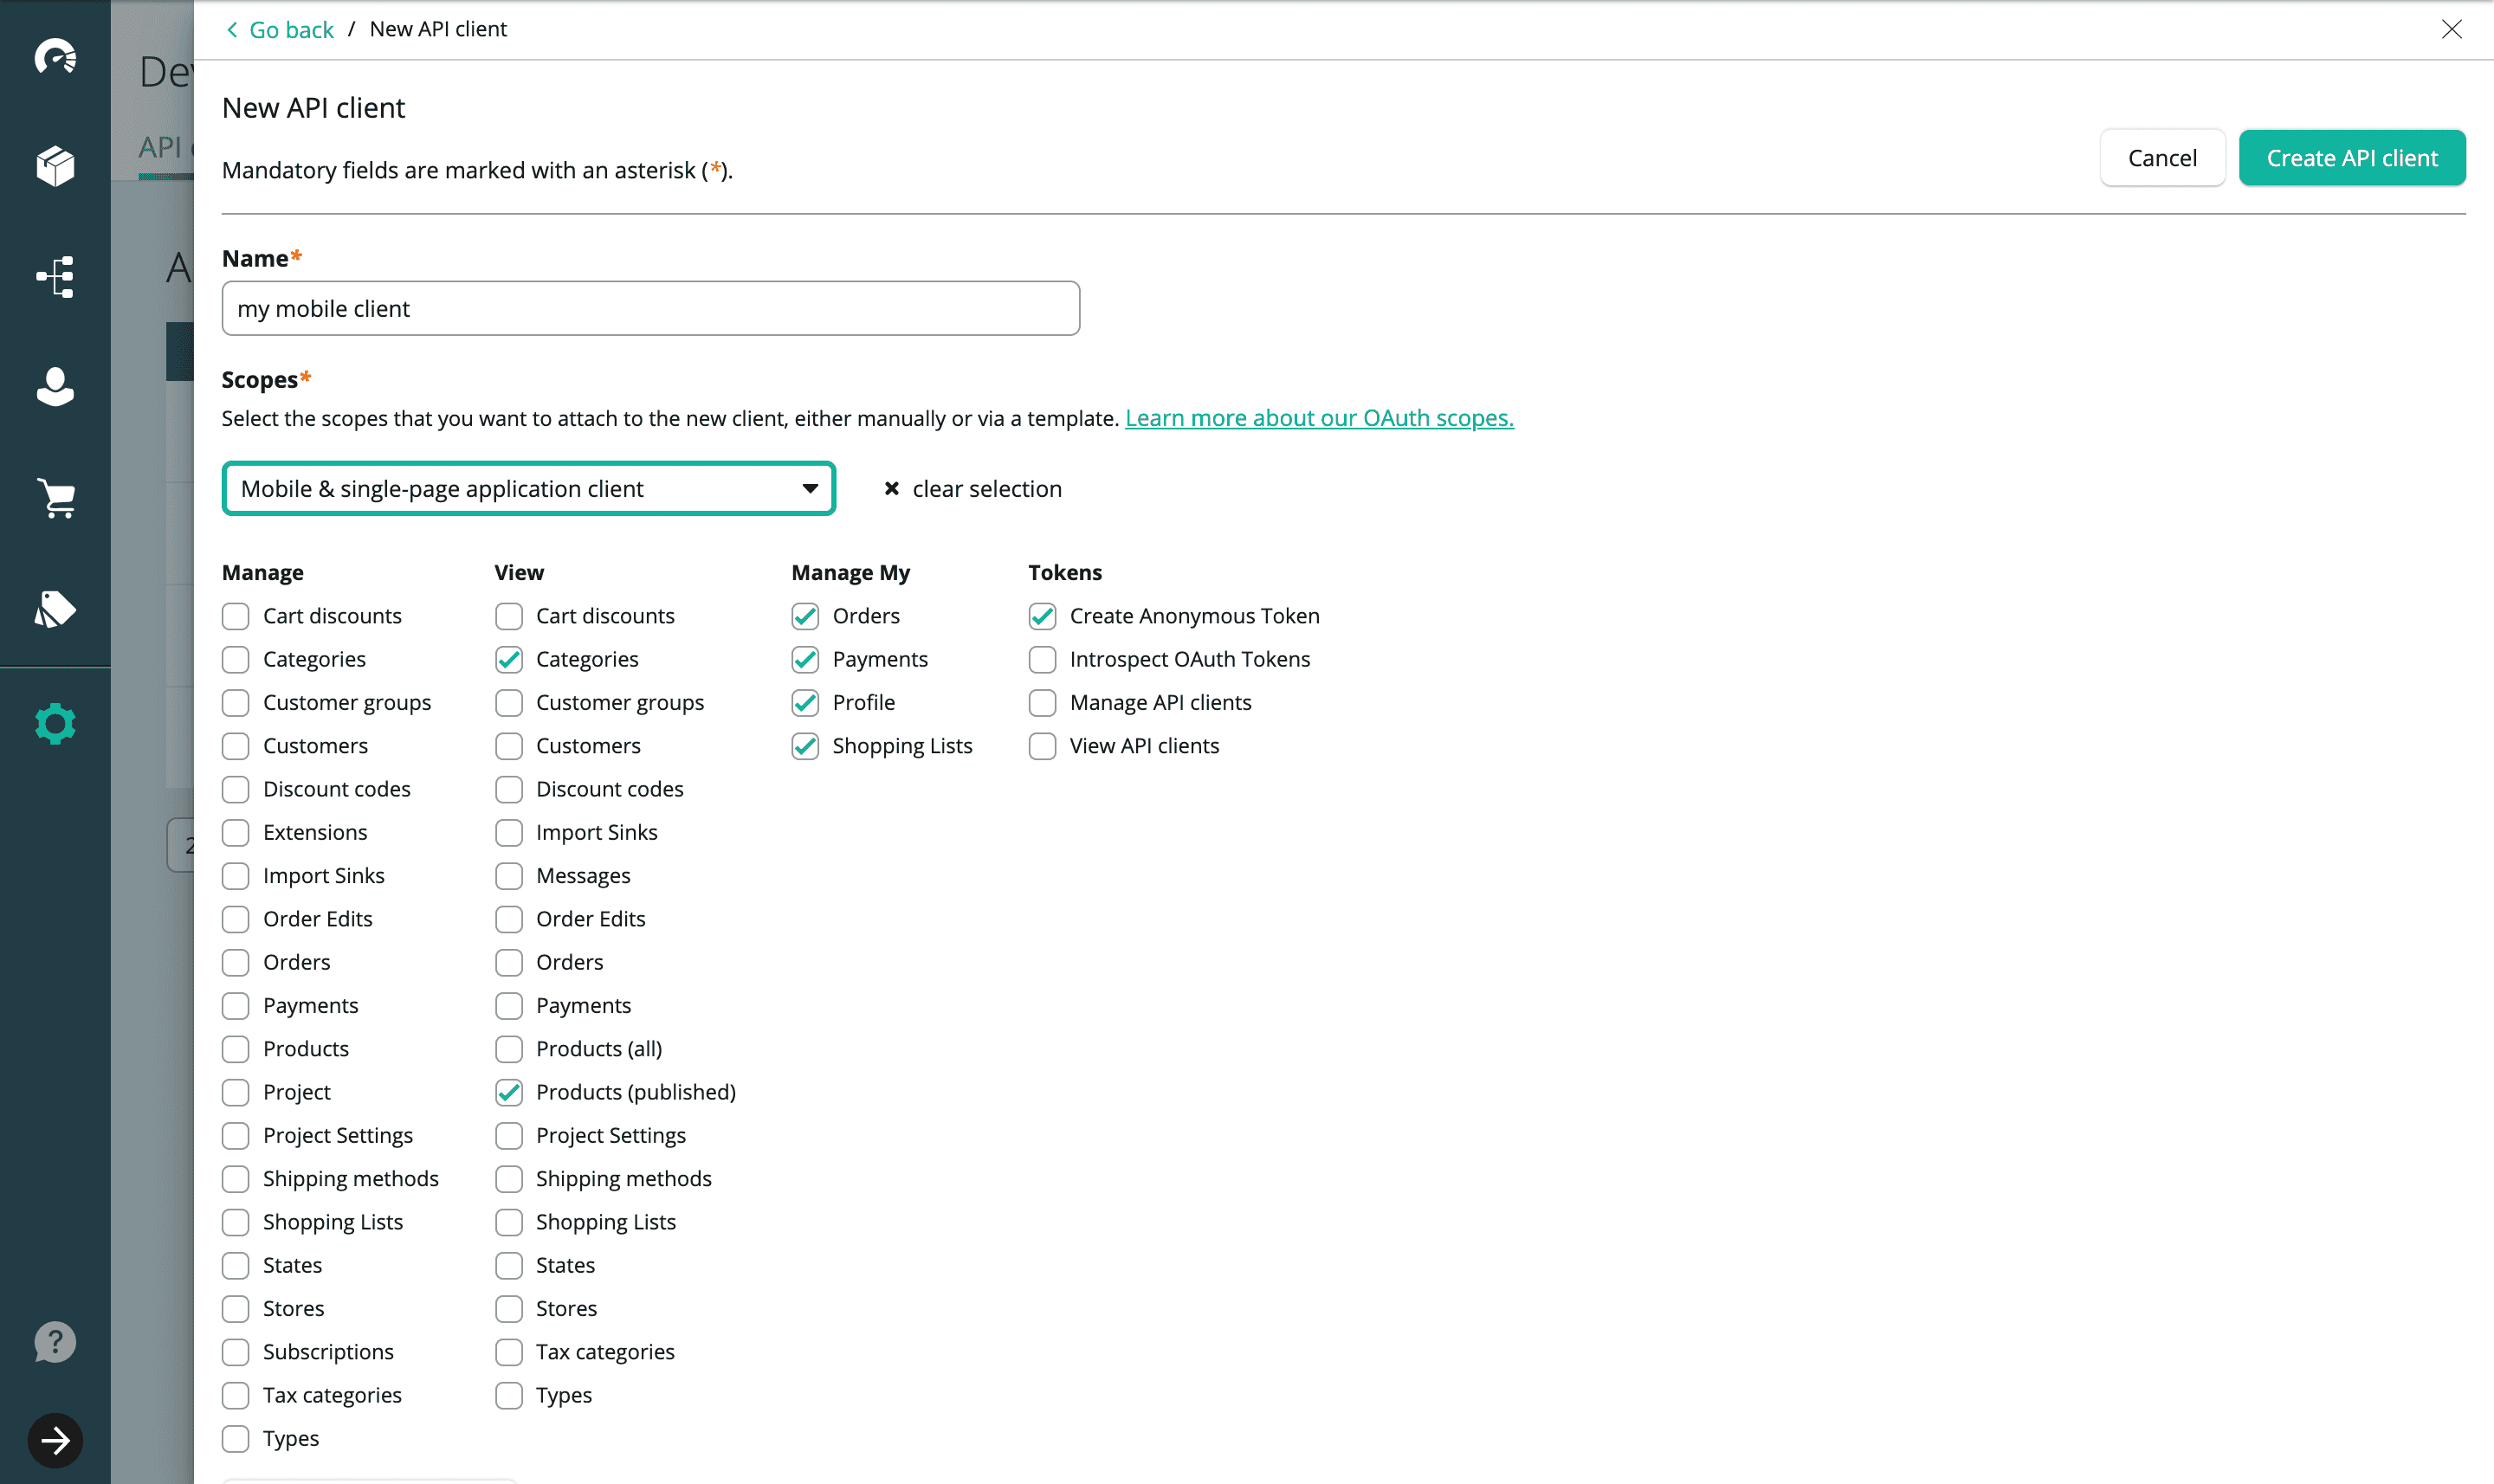Open Customers via the person icon
2494x1484 pixels.
coord(55,387)
